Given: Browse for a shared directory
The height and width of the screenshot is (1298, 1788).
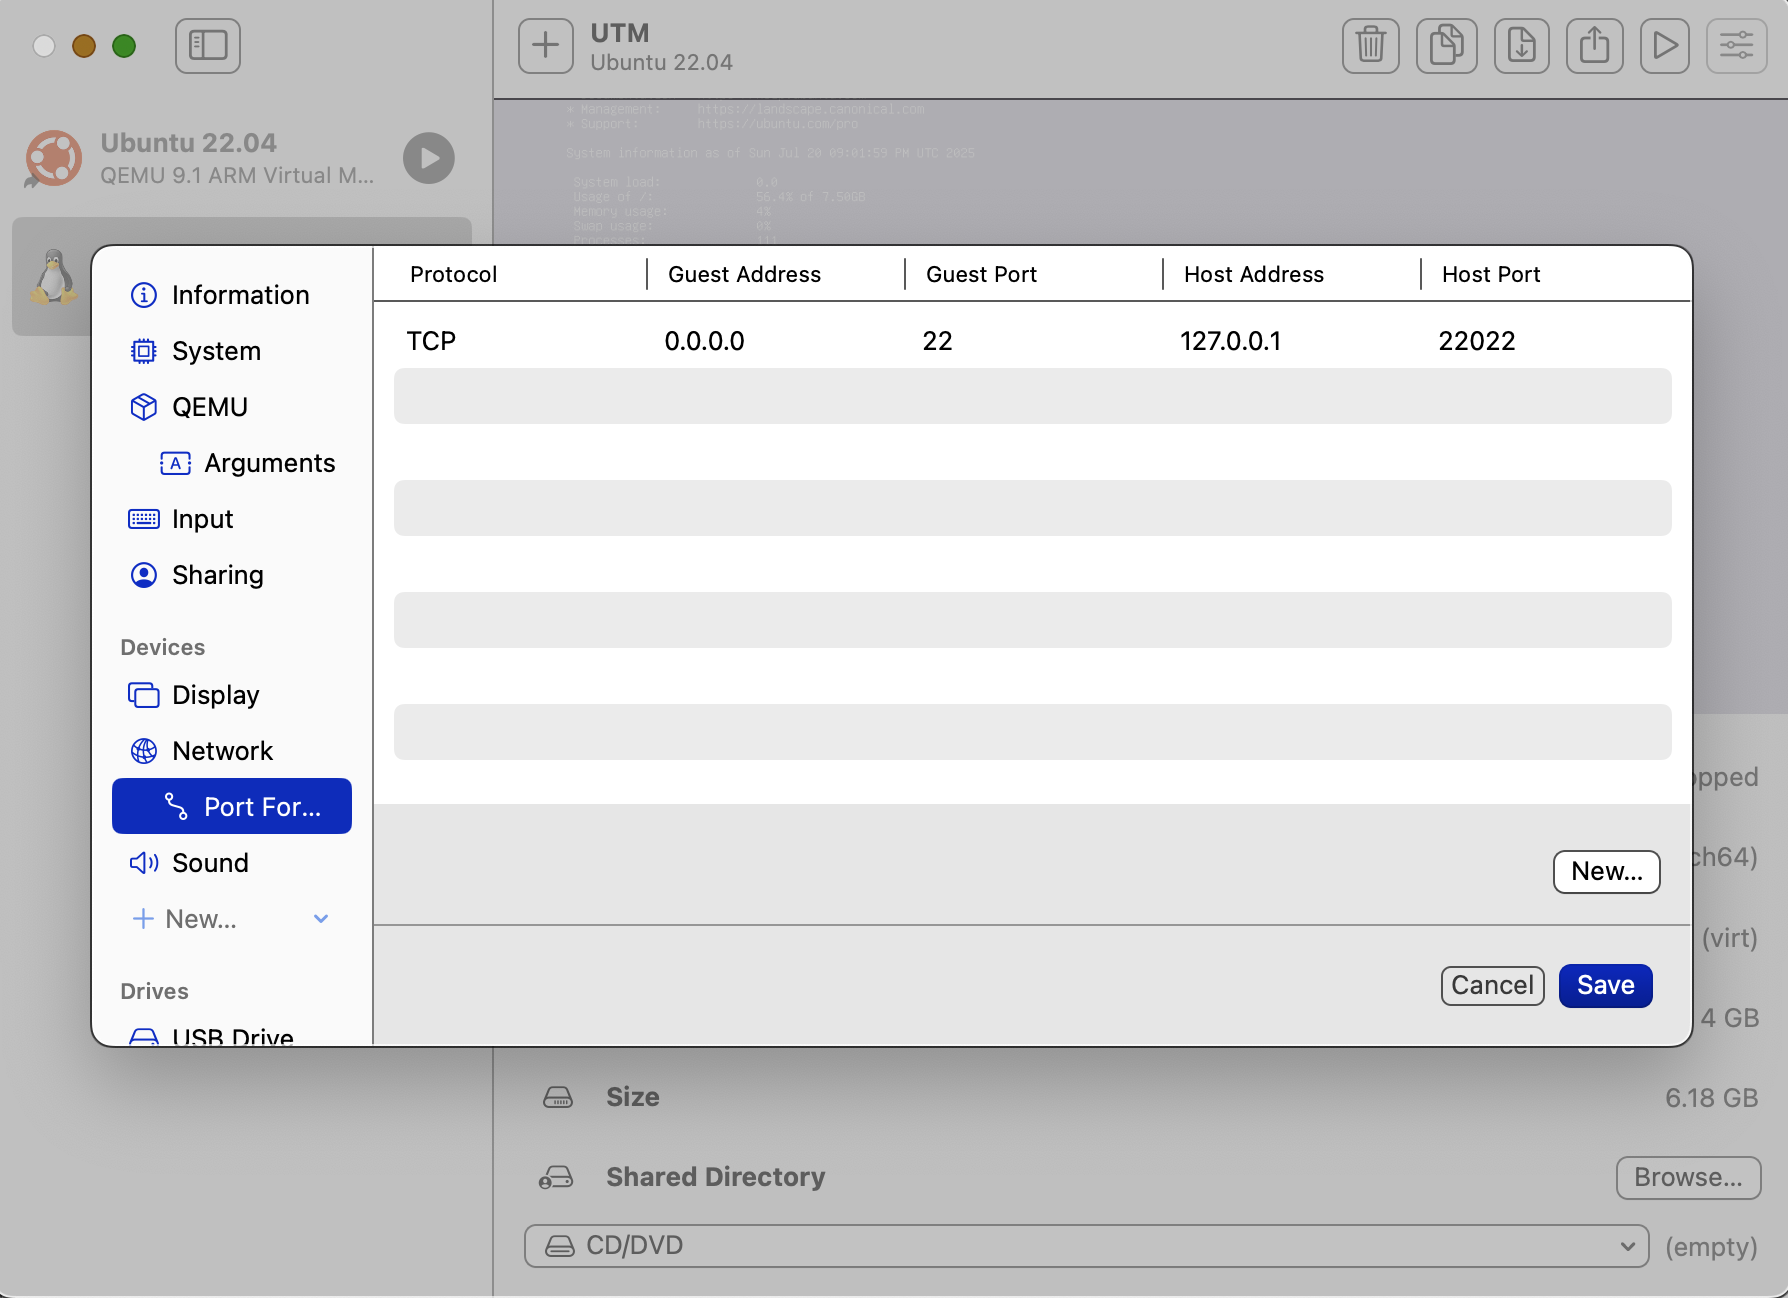Looking at the screenshot, I should point(1688,1177).
